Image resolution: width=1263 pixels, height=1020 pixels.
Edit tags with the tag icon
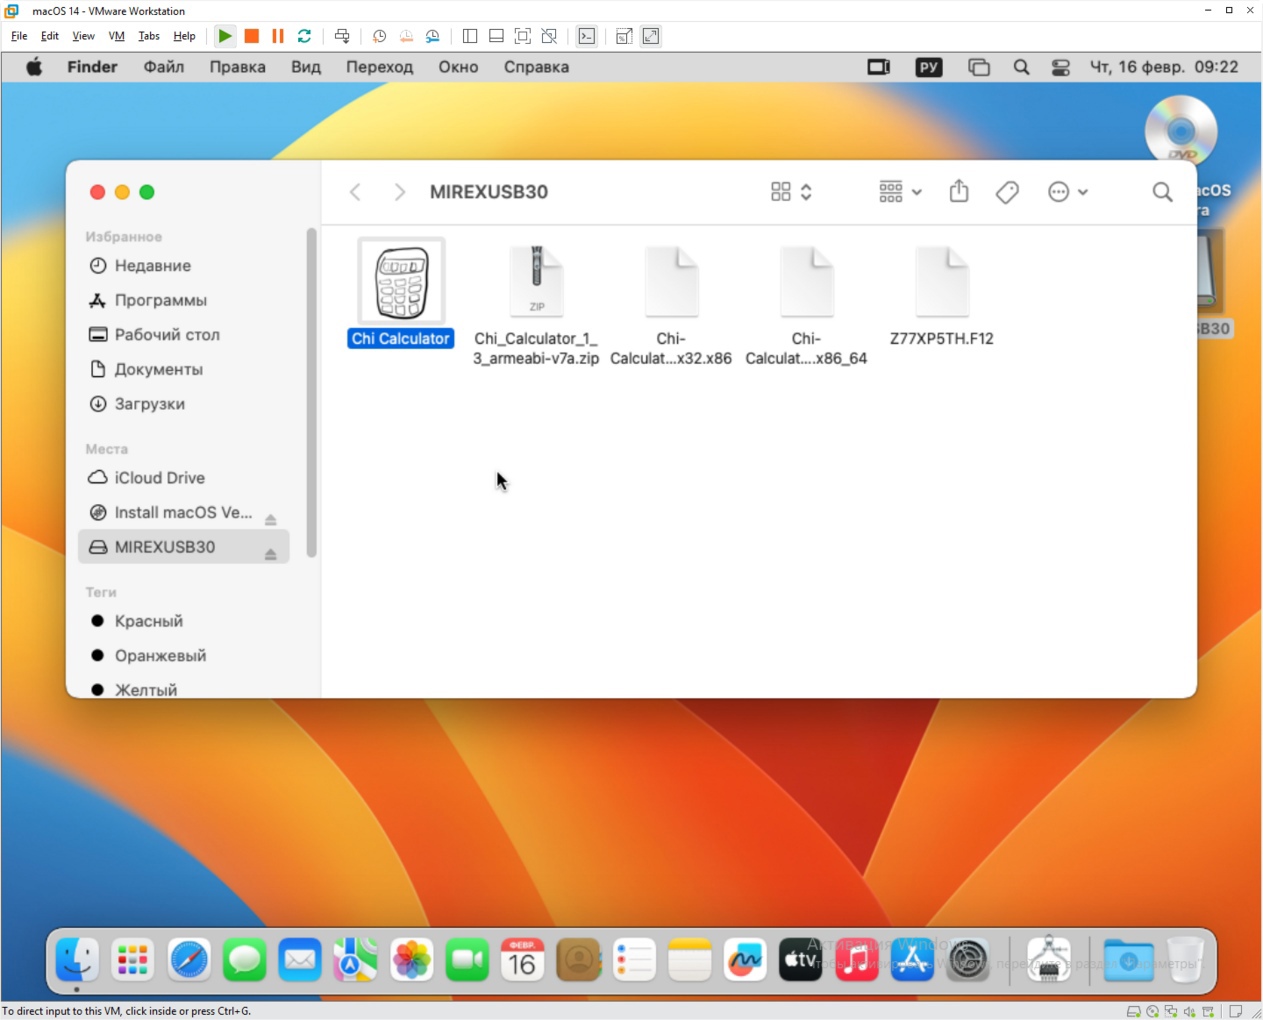(1007, 192)
